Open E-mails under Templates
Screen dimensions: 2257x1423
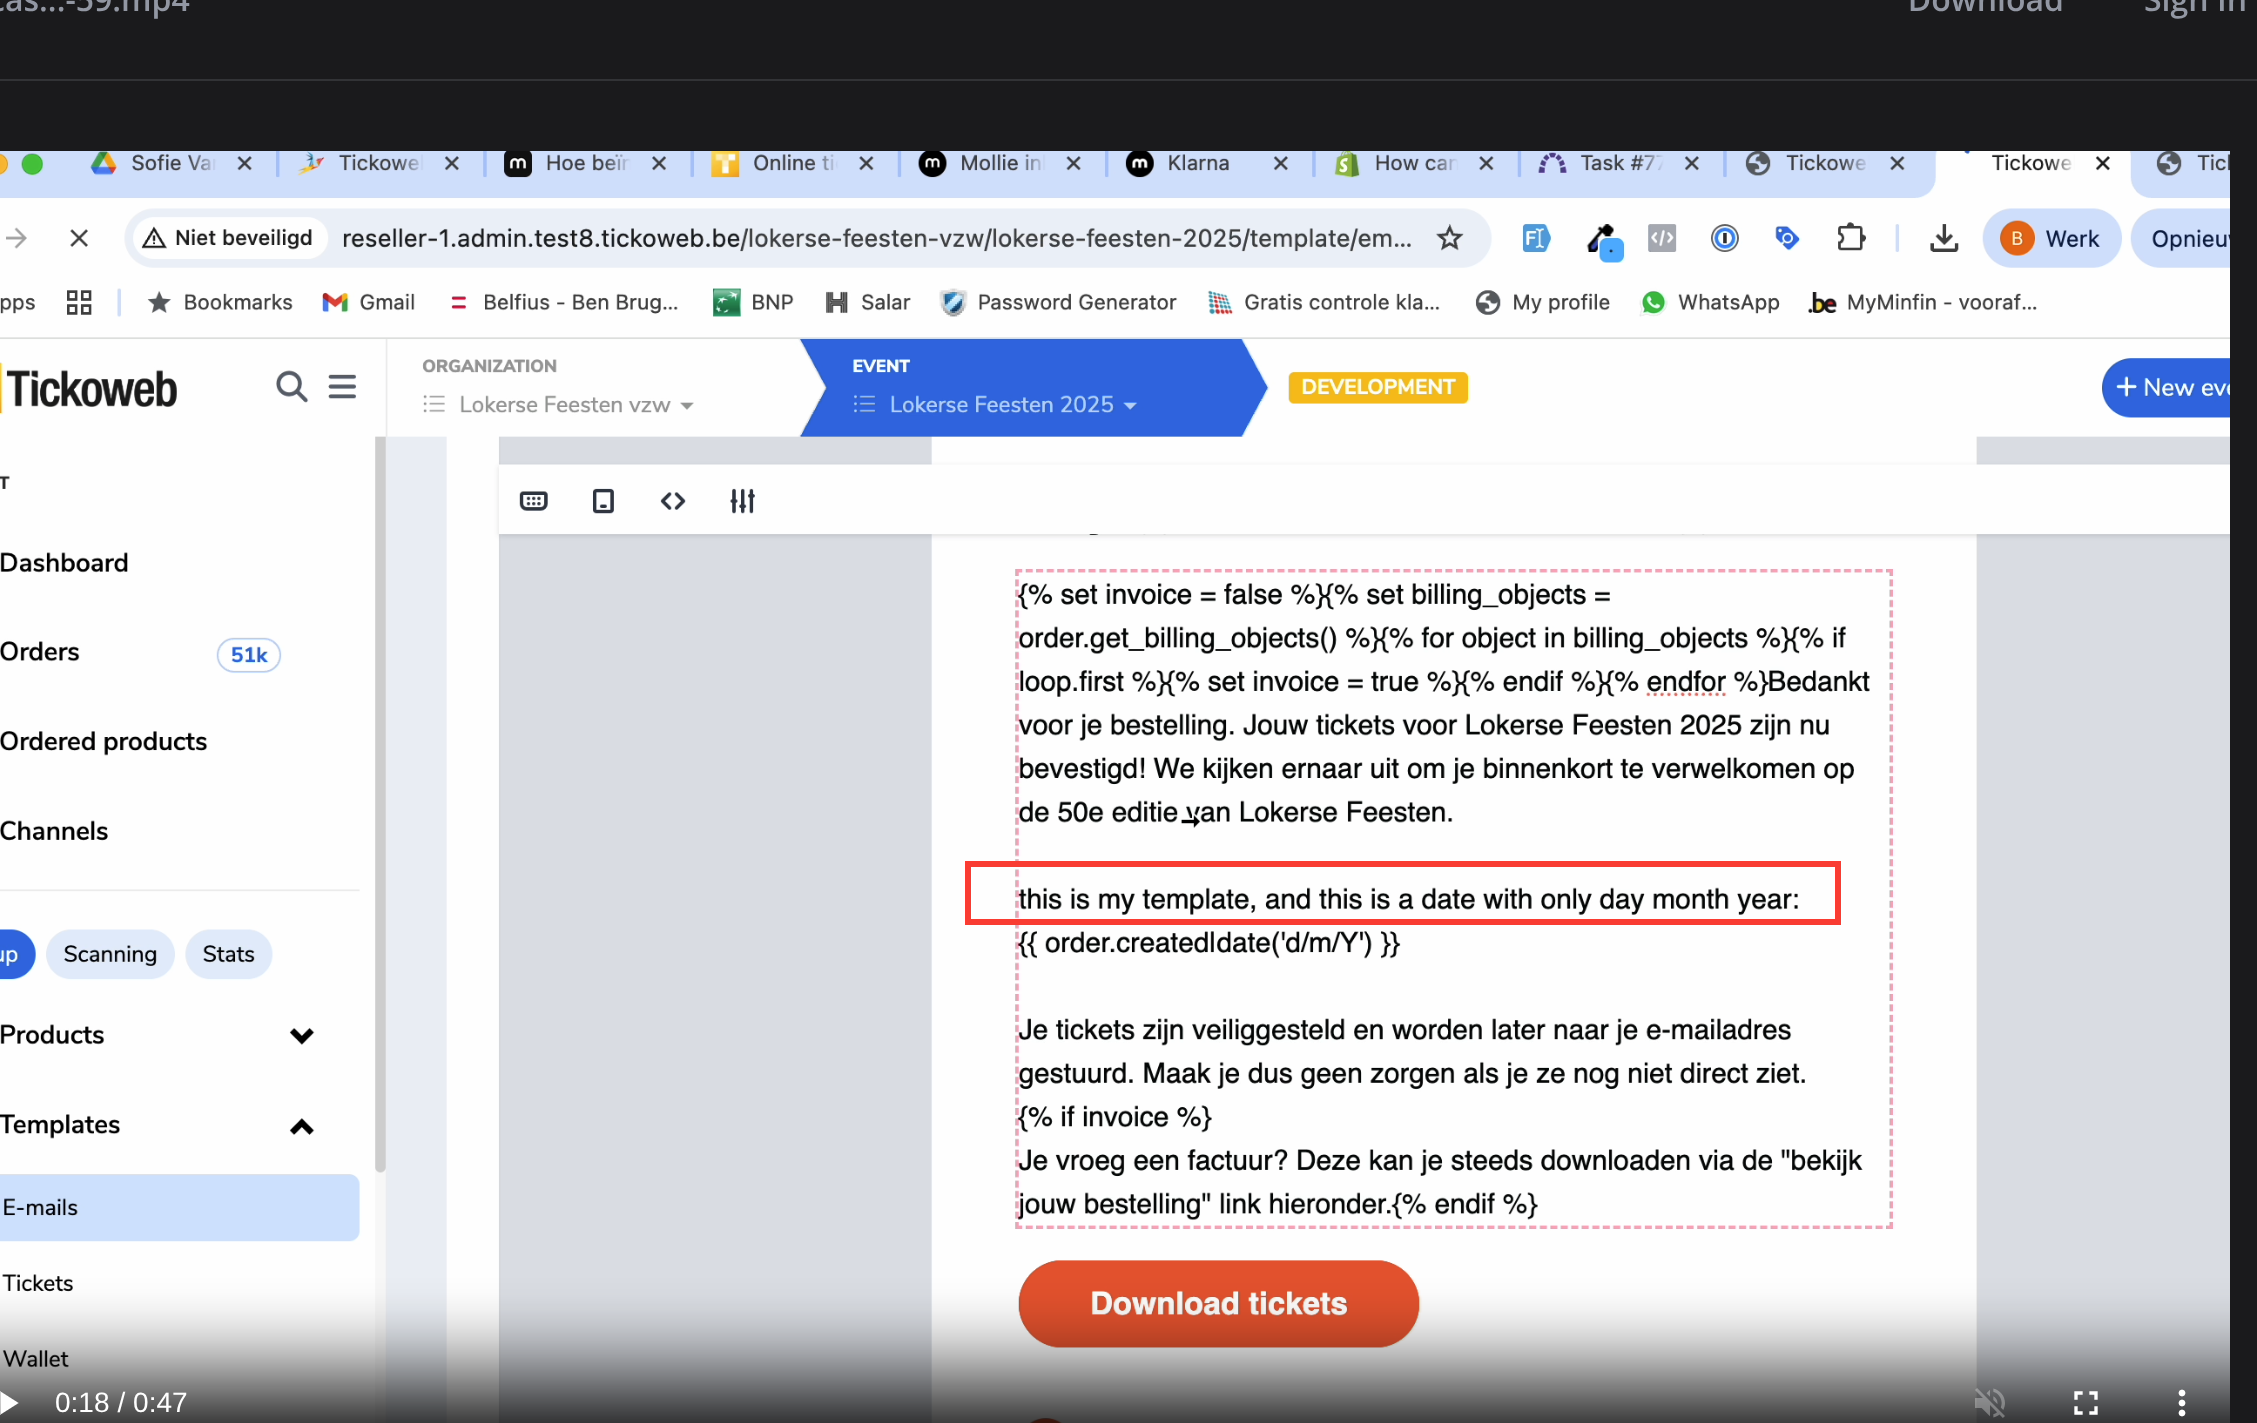click(x=179, y=1207)
